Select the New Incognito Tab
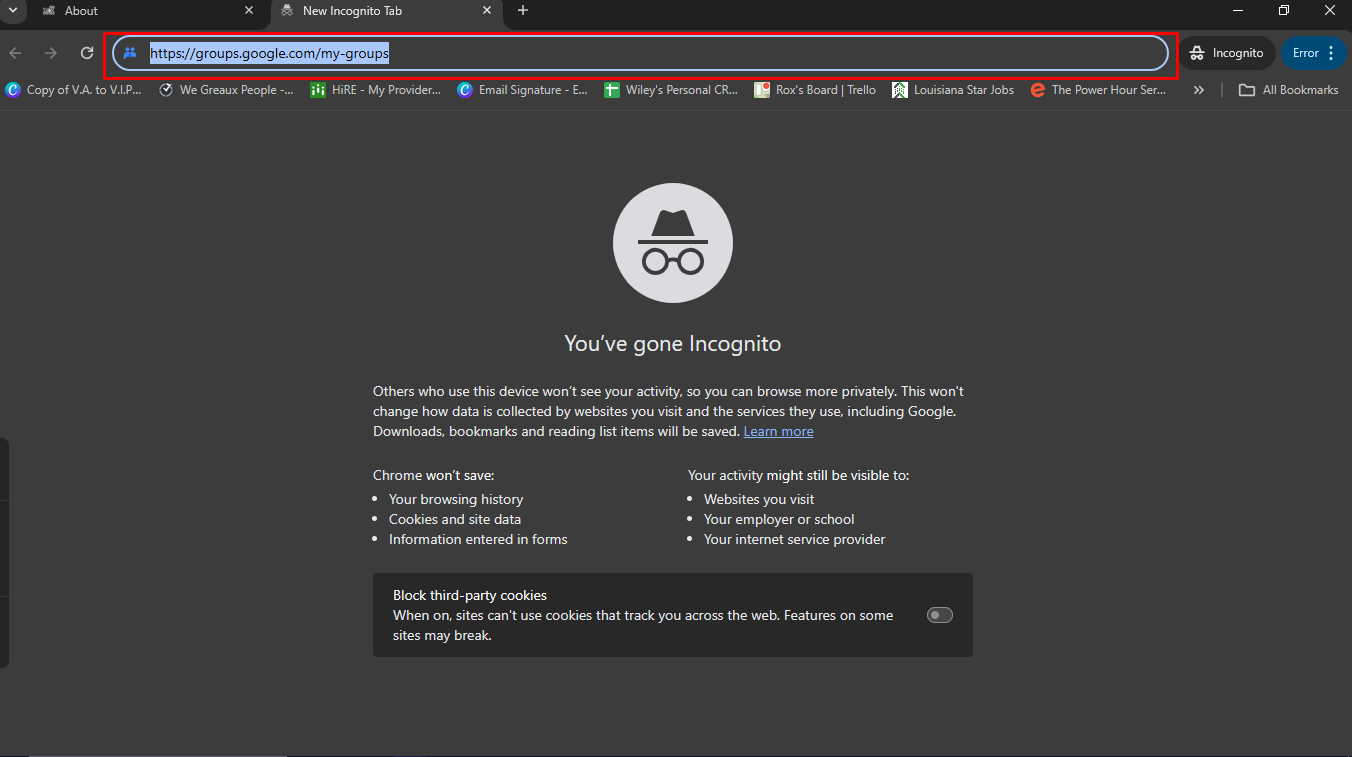Image resolution: width=1352 pixels, height=757 pixels. pyautogui.click(x=380, y=11)
